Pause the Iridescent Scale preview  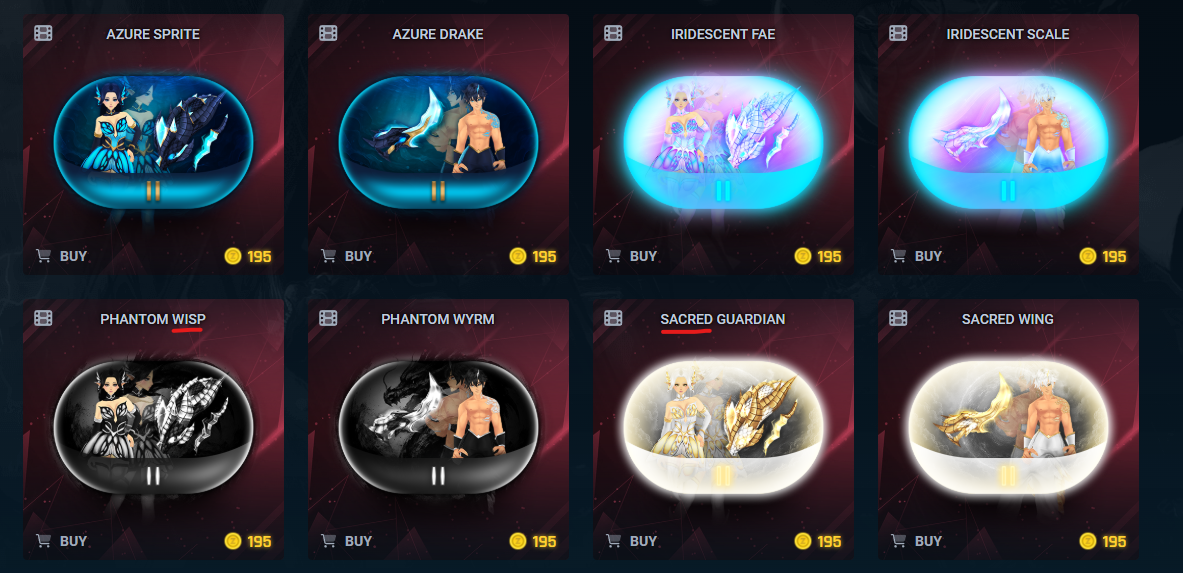click(1008, 191)
